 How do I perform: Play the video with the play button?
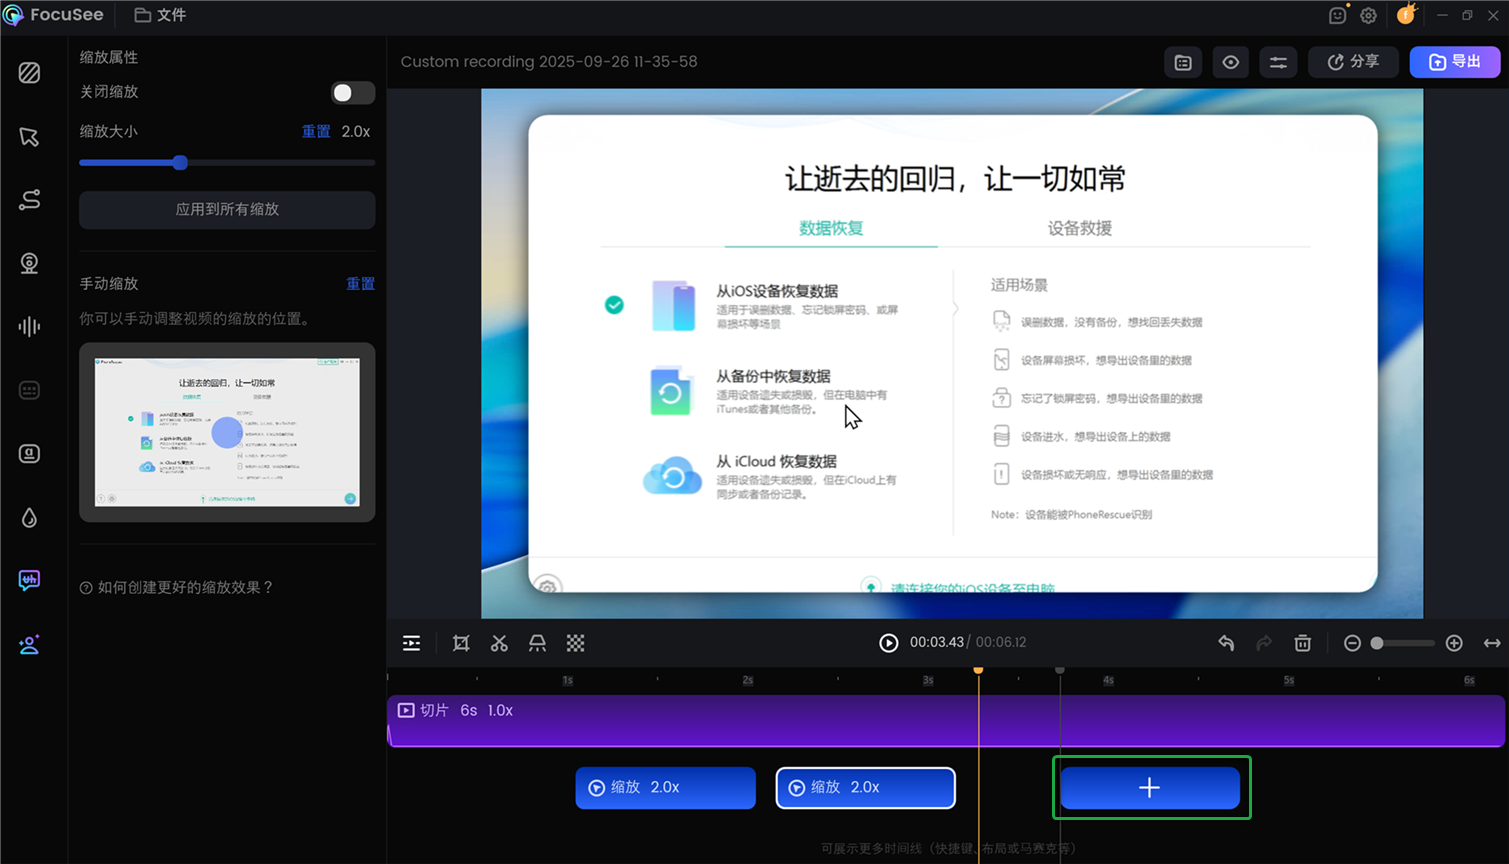888,643
